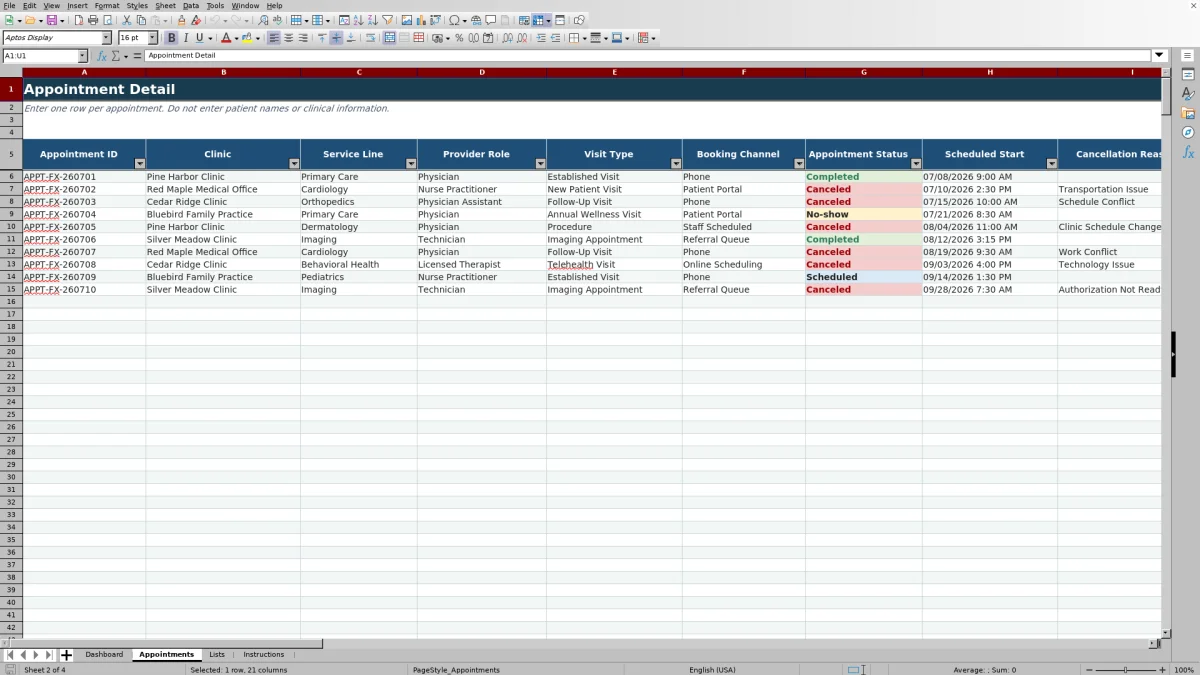Click the Freeze Rows and Columns icon
Image resolution: width=1200 pixels, height=675 pixels.
click(538, 20)
